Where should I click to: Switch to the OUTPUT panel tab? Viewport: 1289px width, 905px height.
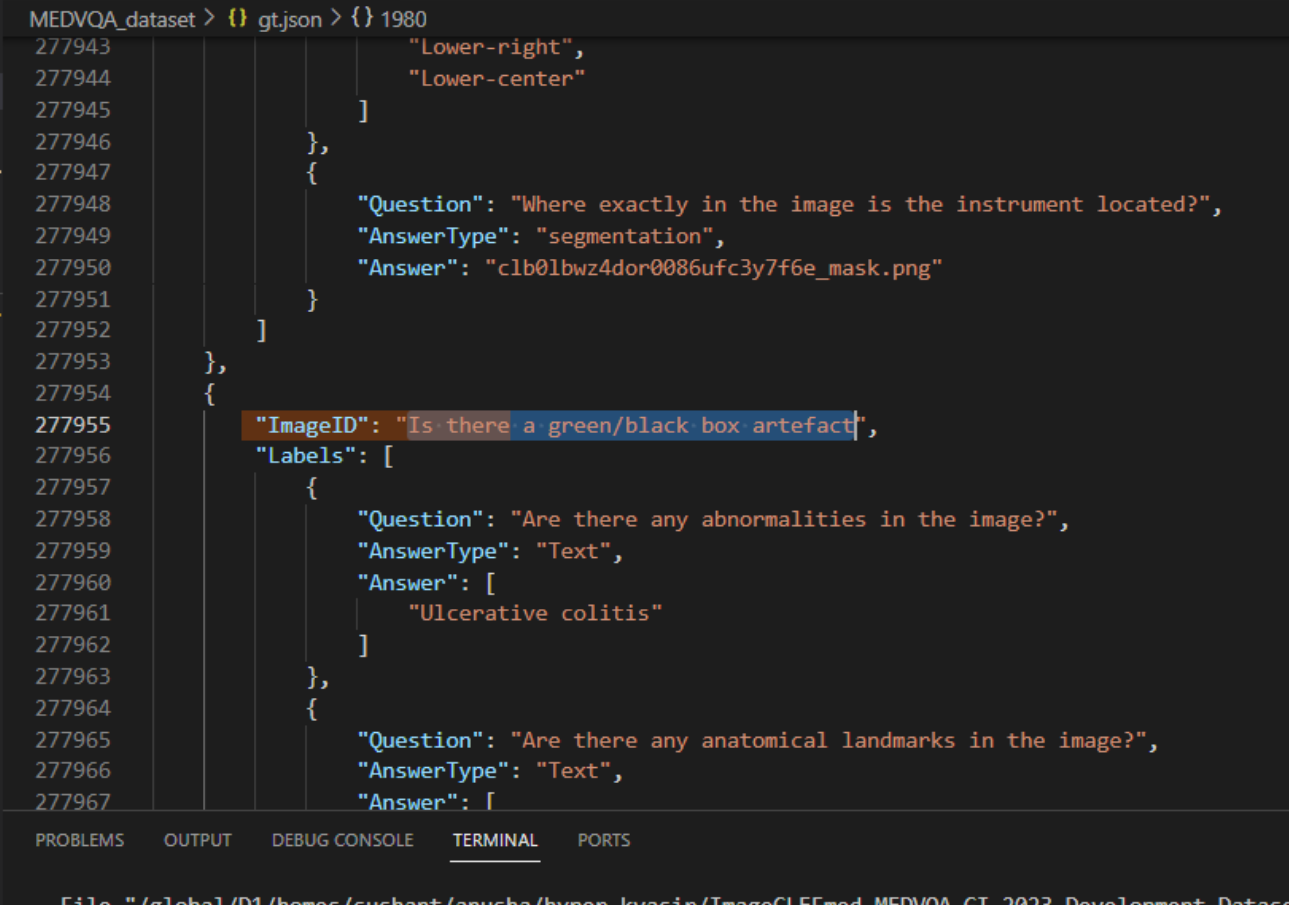pos(197,840)
